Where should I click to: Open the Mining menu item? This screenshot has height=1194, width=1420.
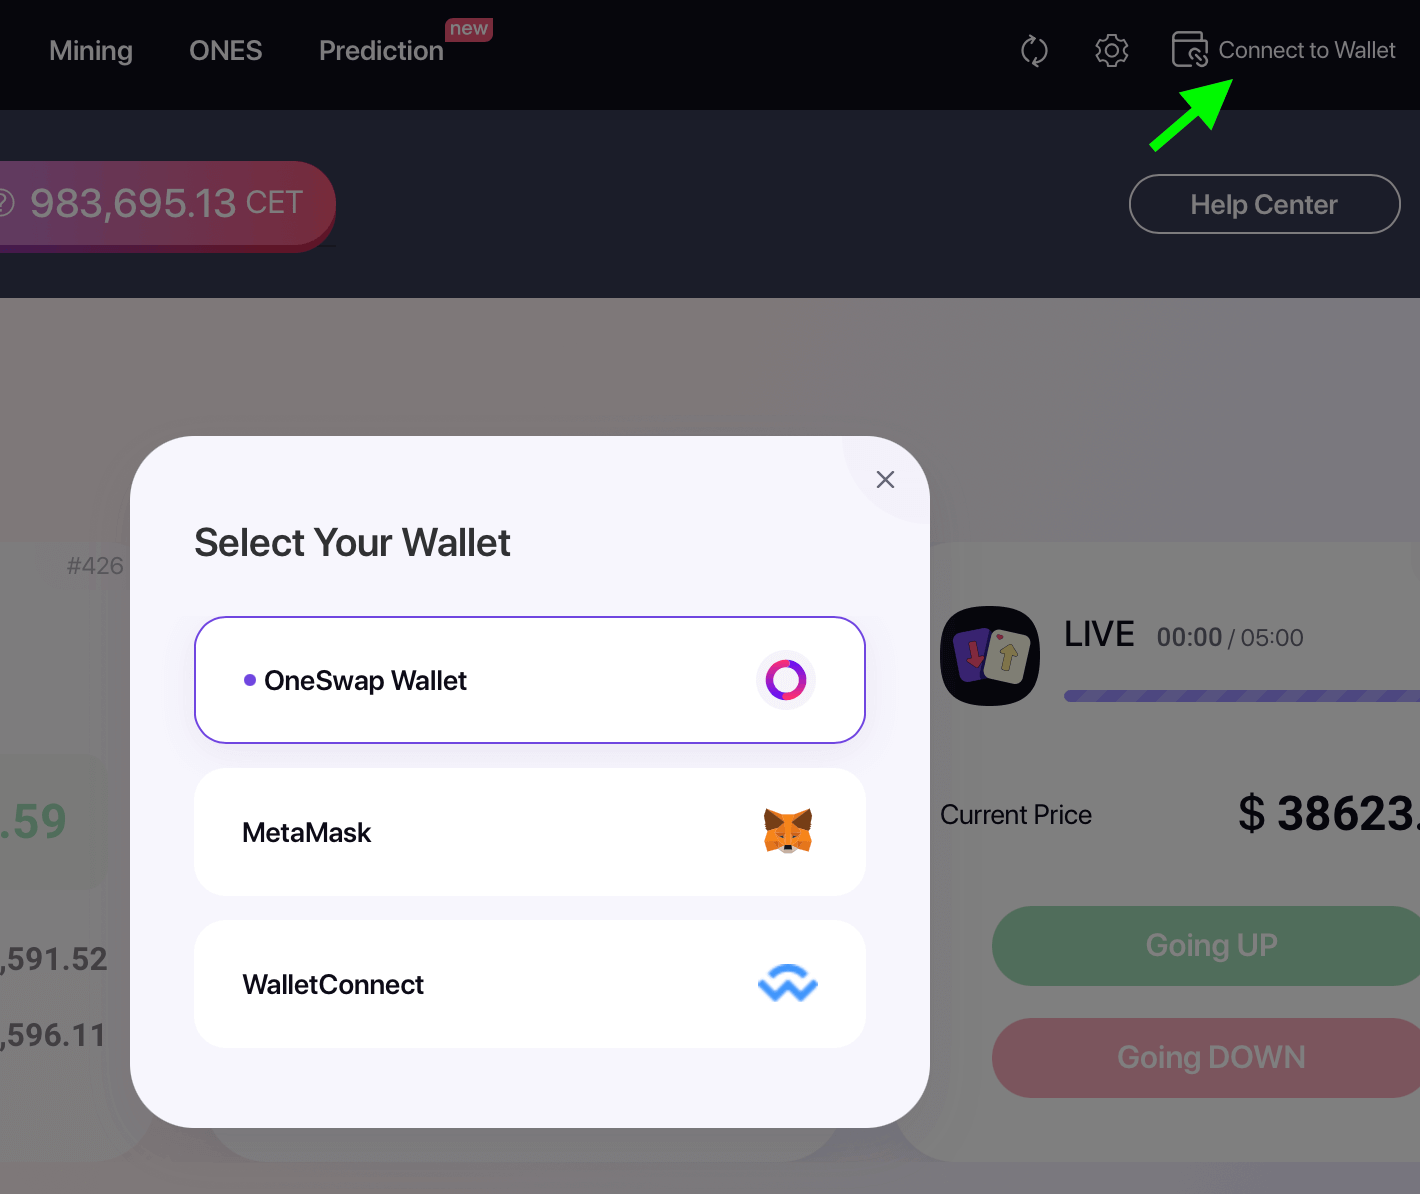[x=91, y=51]
